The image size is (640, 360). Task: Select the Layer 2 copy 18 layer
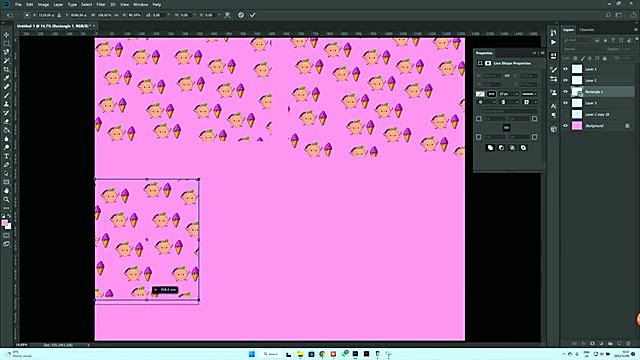(x=598, y=114)
